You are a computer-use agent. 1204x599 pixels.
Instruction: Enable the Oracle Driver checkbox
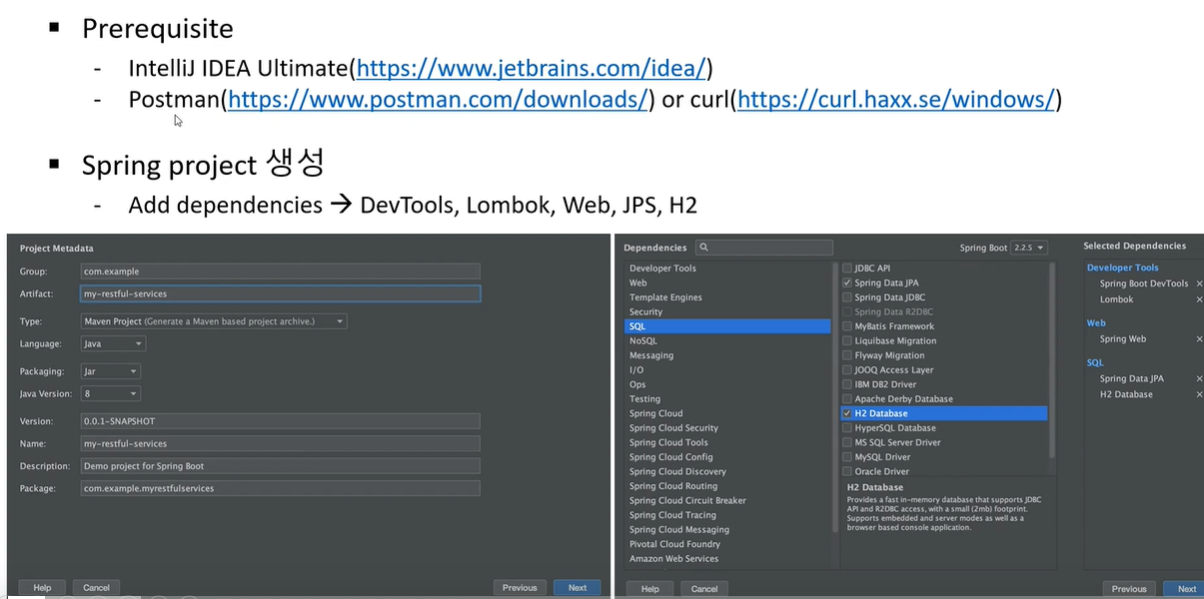click(x=847, y=471)
